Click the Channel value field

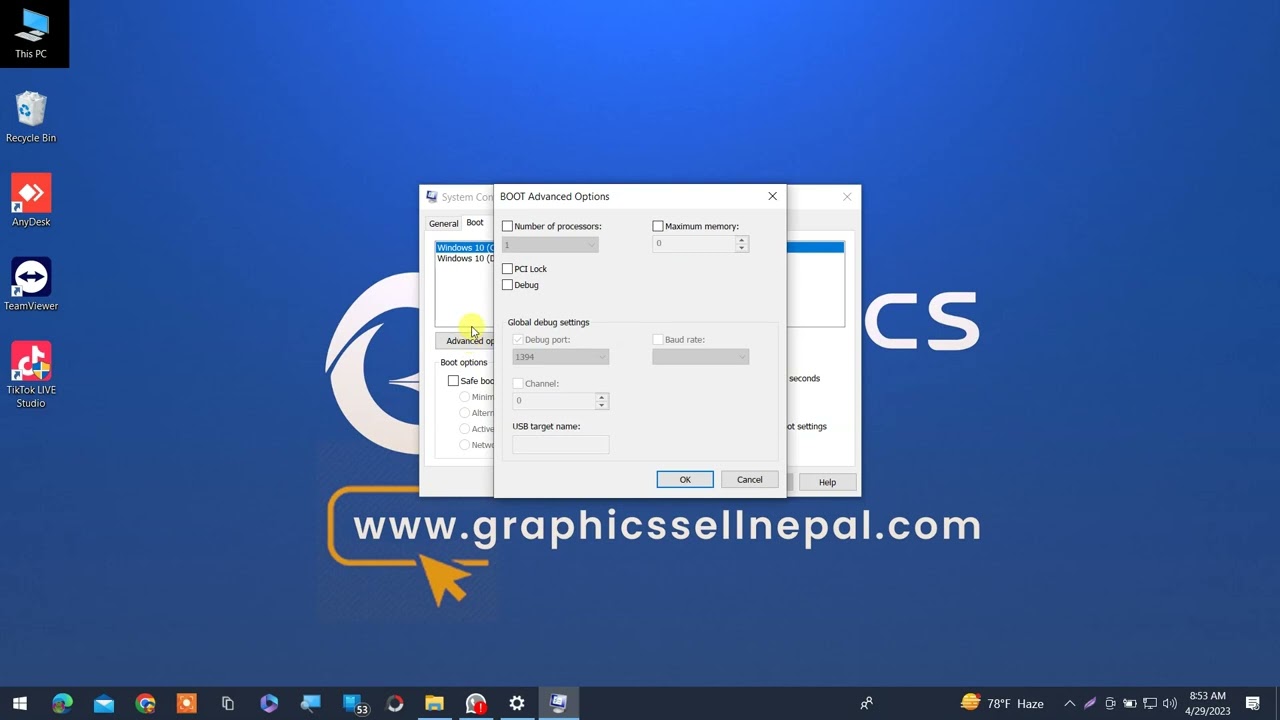[553, 400]
